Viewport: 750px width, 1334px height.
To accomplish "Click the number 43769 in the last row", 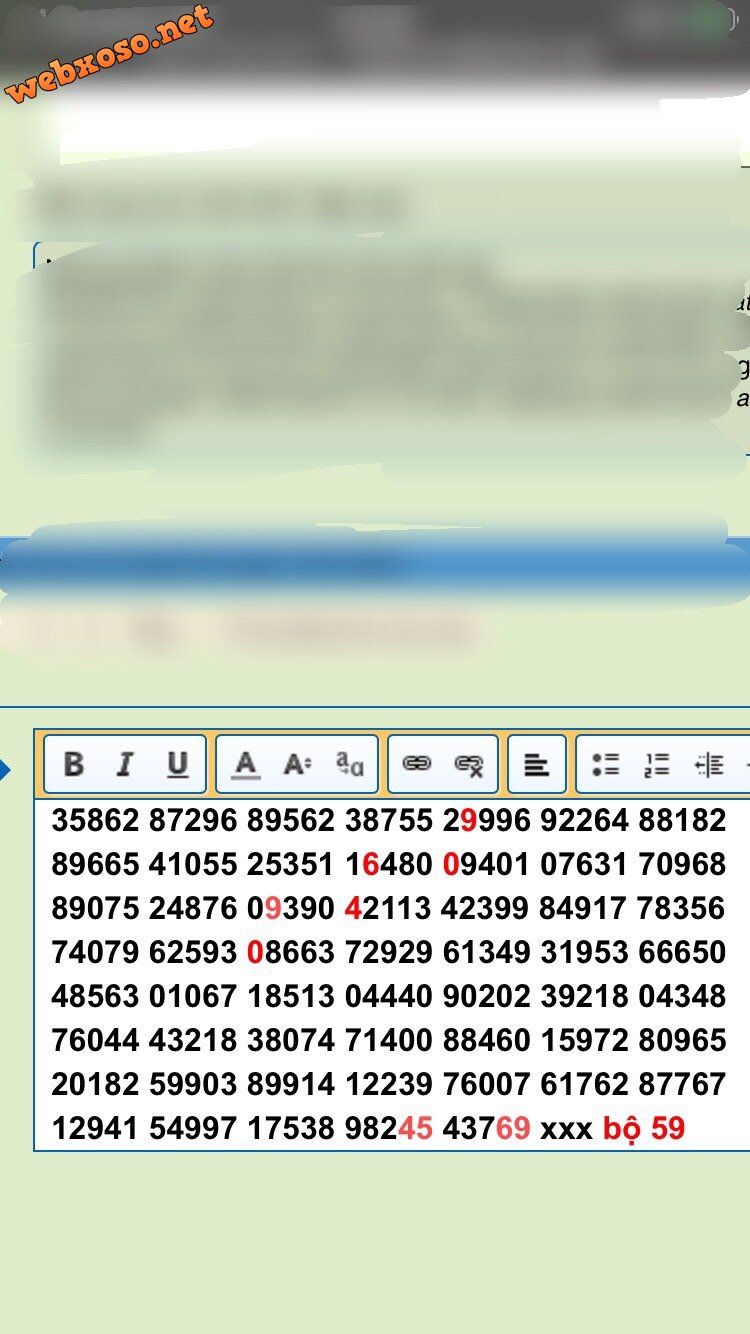I will 487,1129.
